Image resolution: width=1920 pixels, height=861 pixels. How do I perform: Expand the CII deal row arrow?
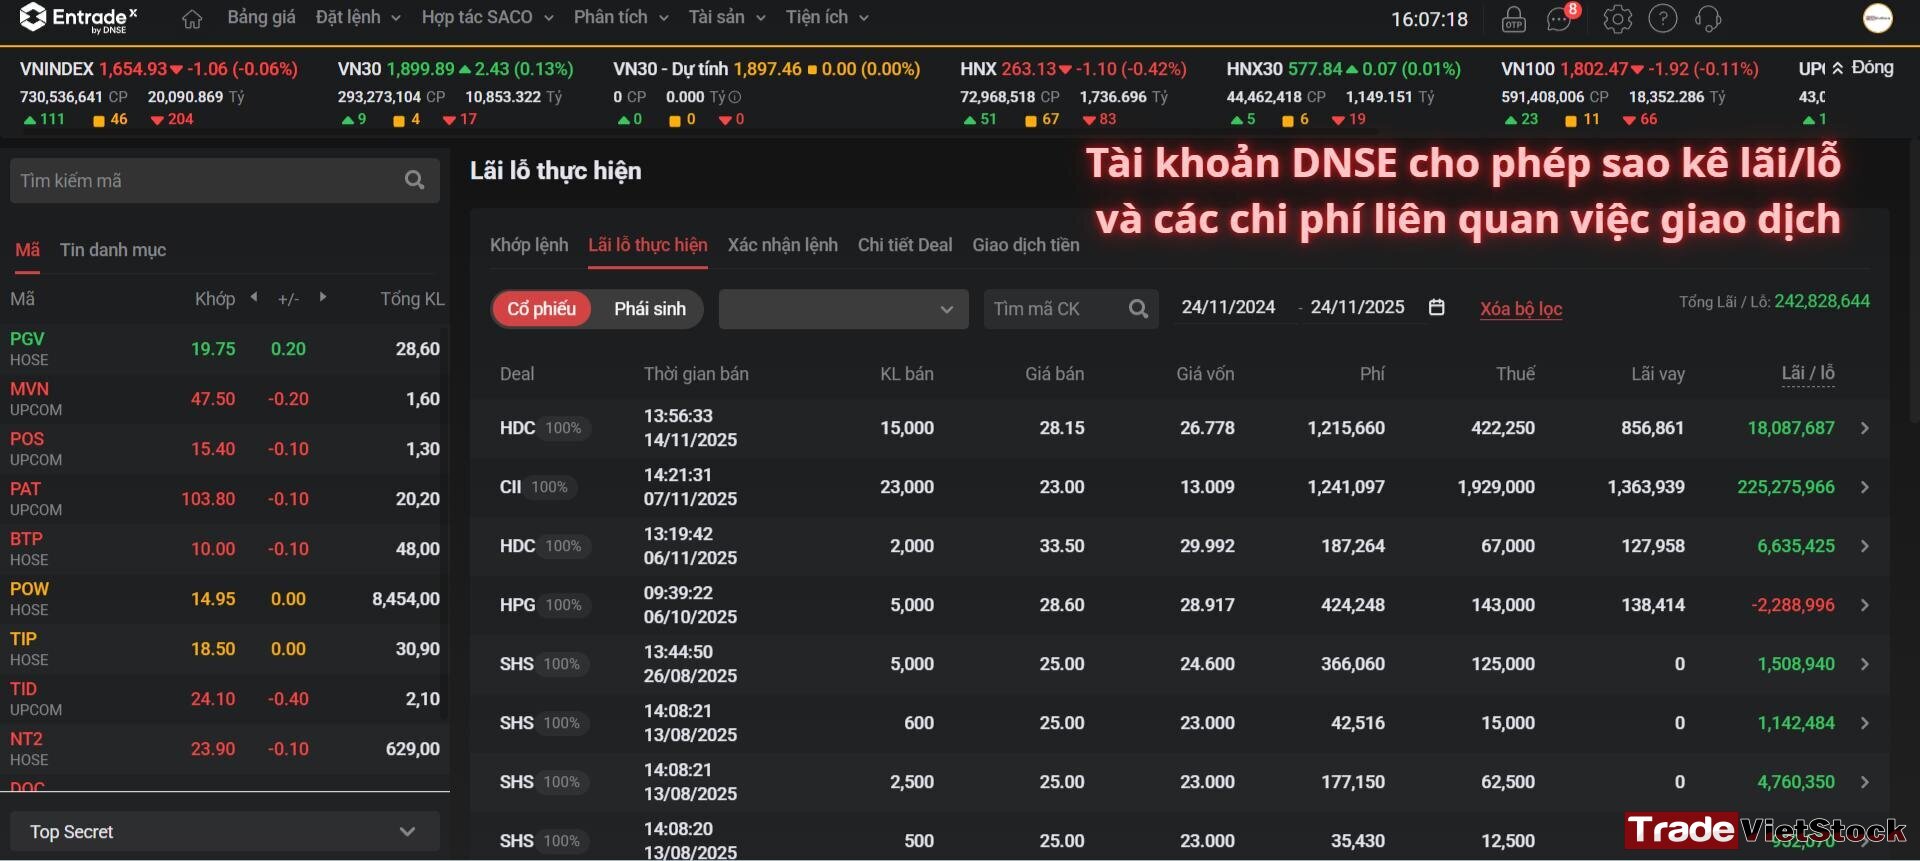[1865, 487]
